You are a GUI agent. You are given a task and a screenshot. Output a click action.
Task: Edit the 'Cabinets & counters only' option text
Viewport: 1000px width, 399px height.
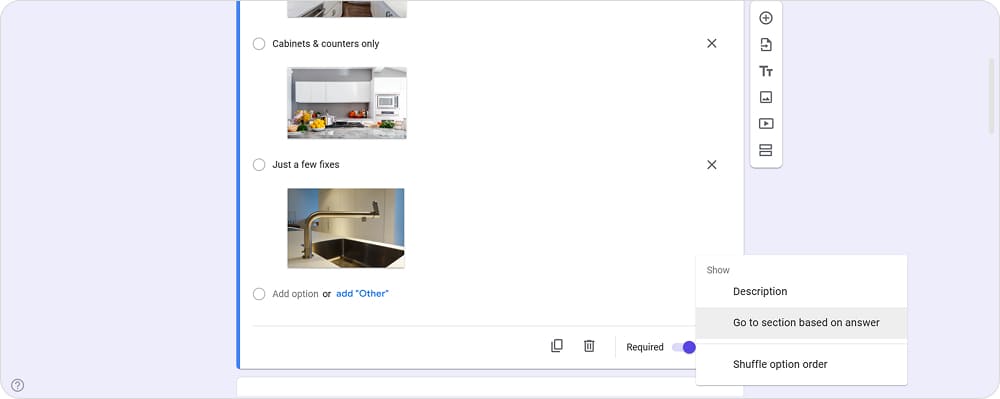pos(326,44)
